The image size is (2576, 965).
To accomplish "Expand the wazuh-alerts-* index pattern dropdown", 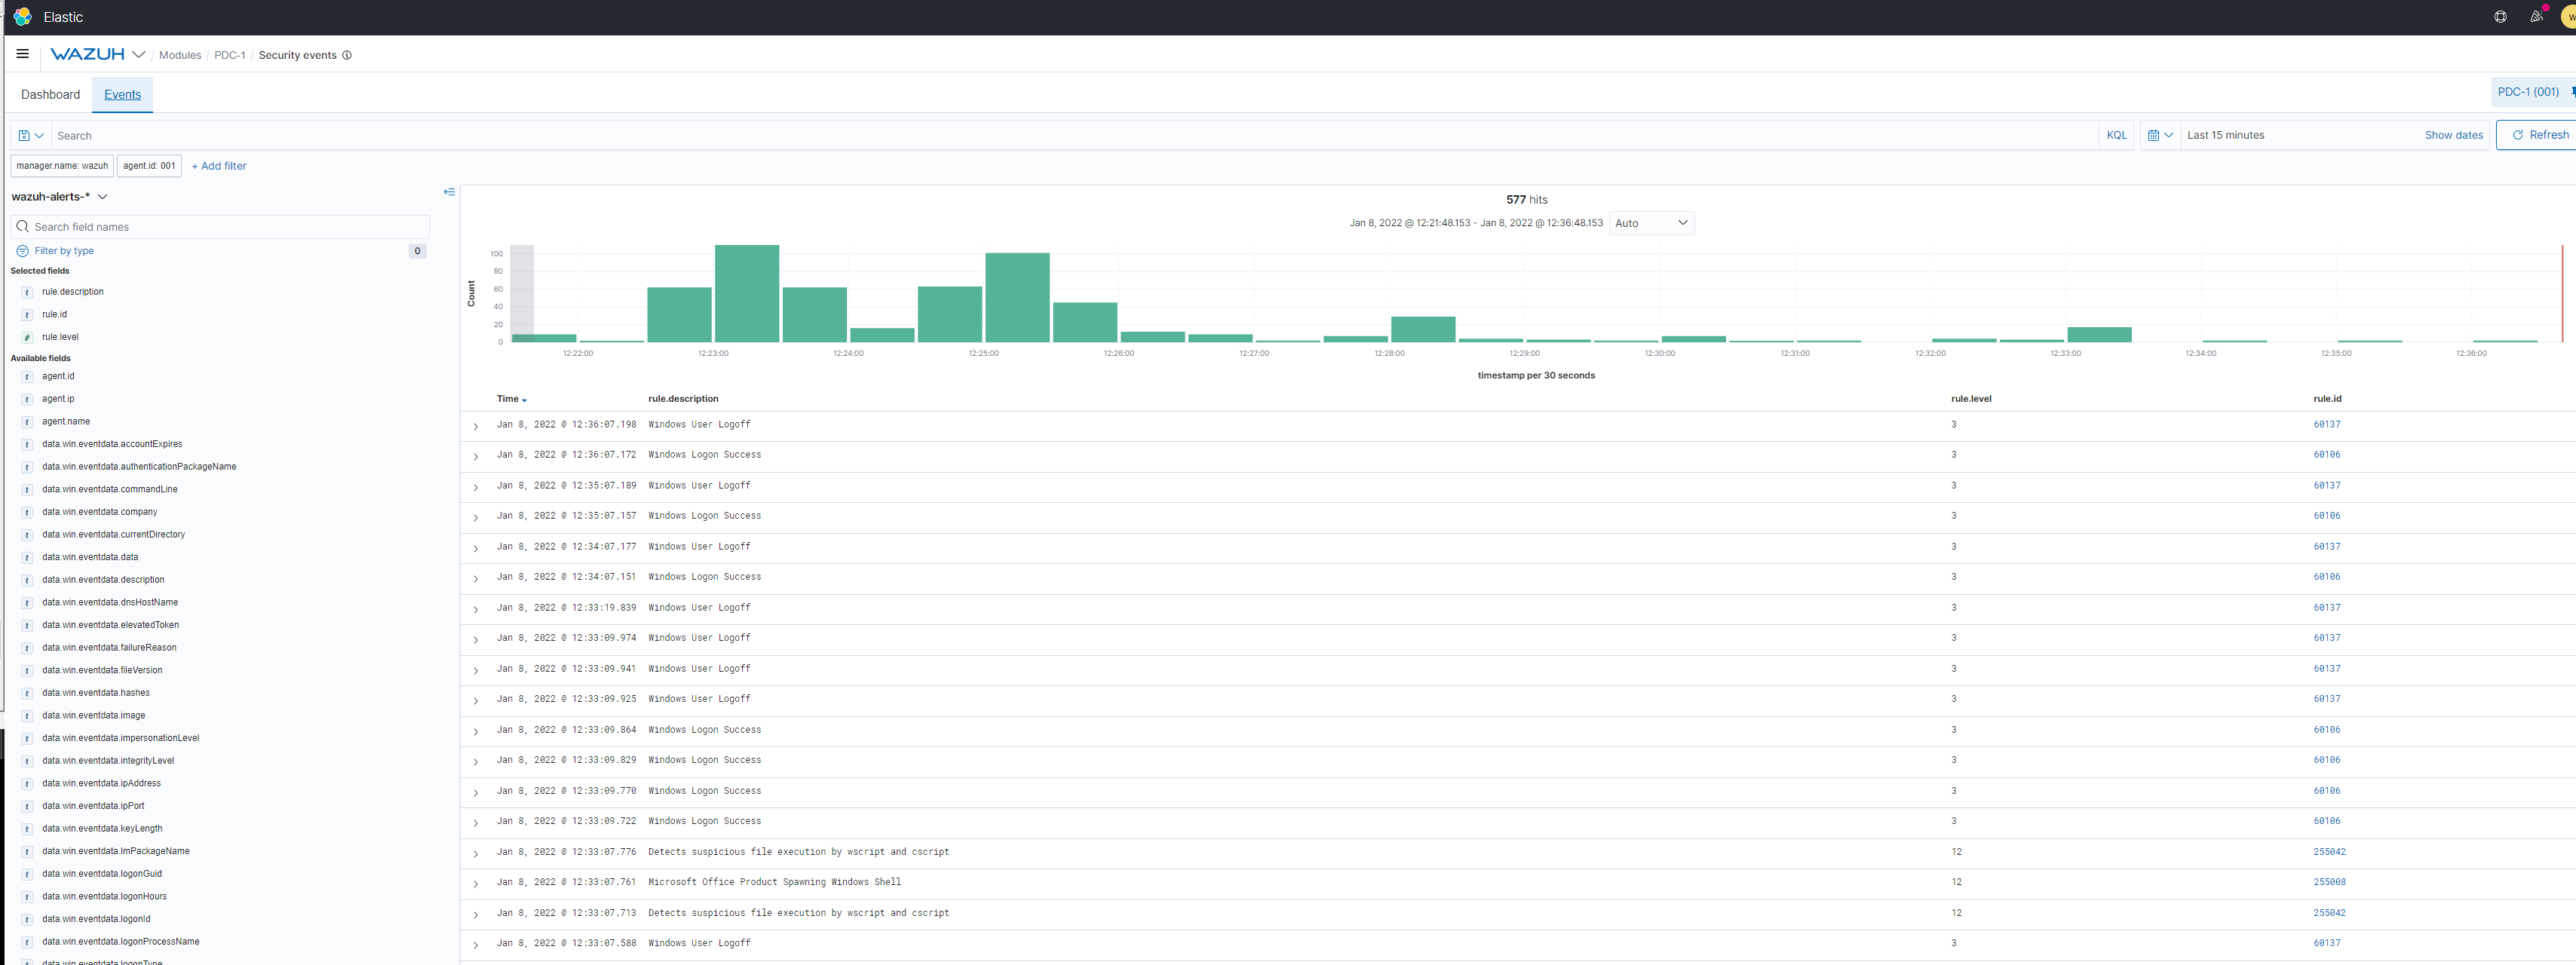I will (x=102, y=197).
